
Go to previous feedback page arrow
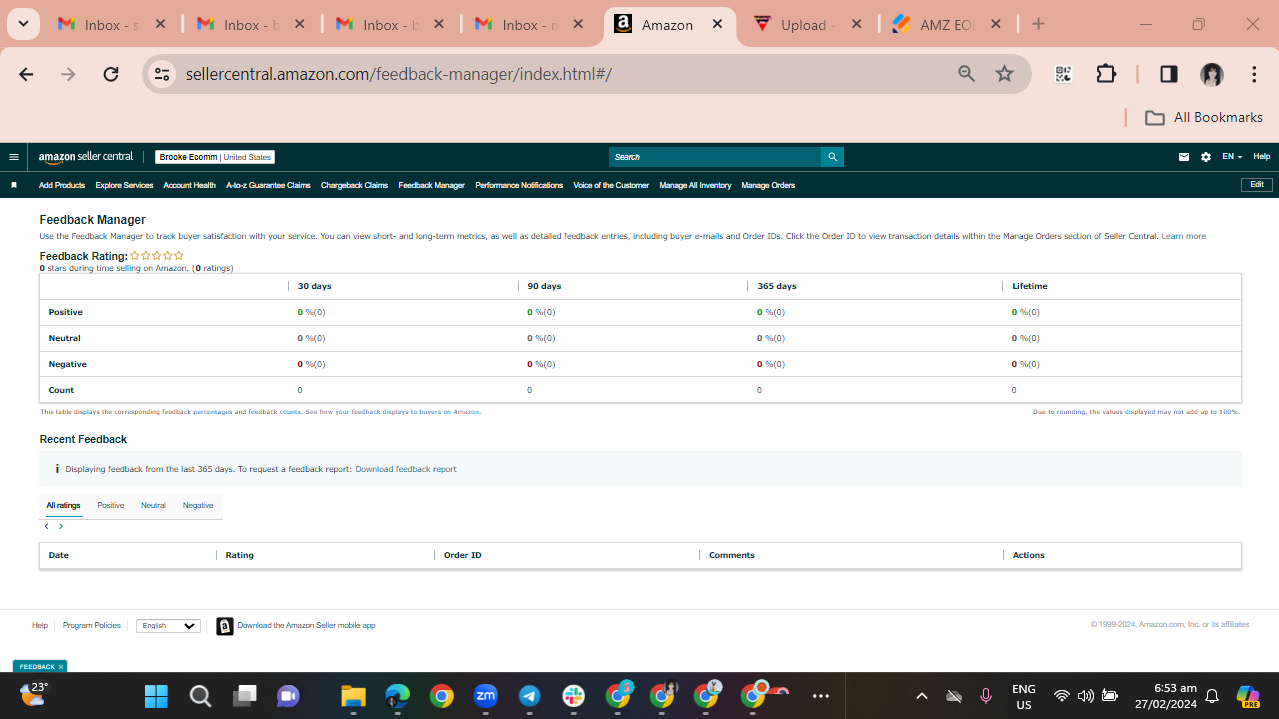click(x=47, y=526)
